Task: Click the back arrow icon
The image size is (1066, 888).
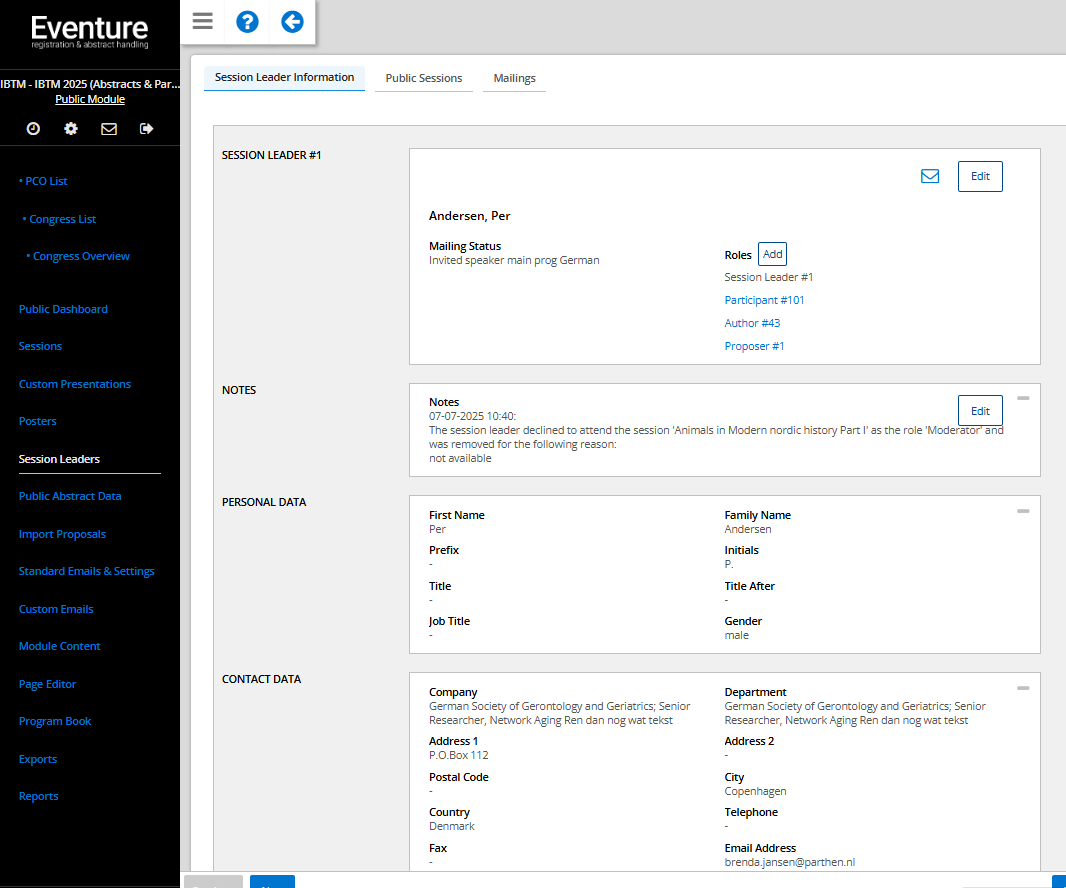Action: tap(292, 21)
